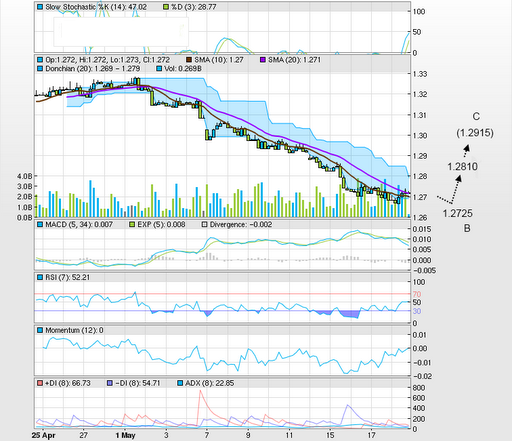The height and width of the screenshot is (441, 512).
Task: Click the Donchian (20) legend swatch
Action: 40,69
